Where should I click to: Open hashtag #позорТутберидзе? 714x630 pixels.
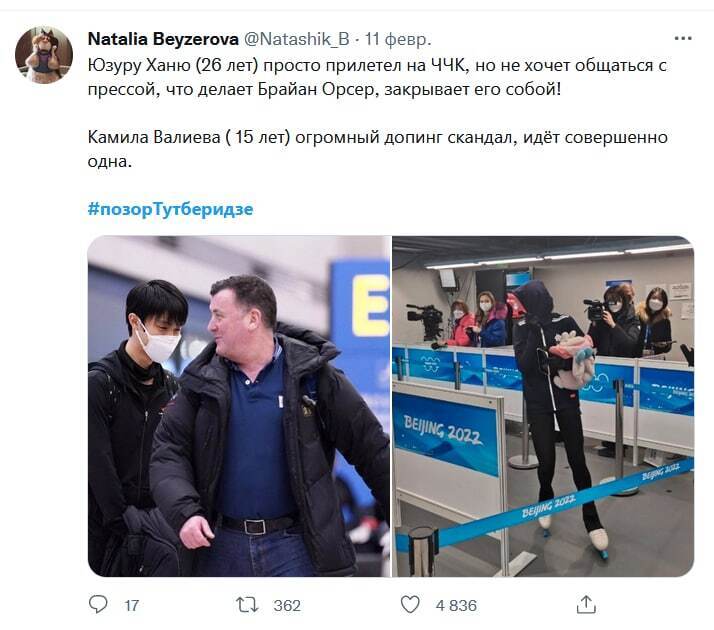(x=170, y=209)
